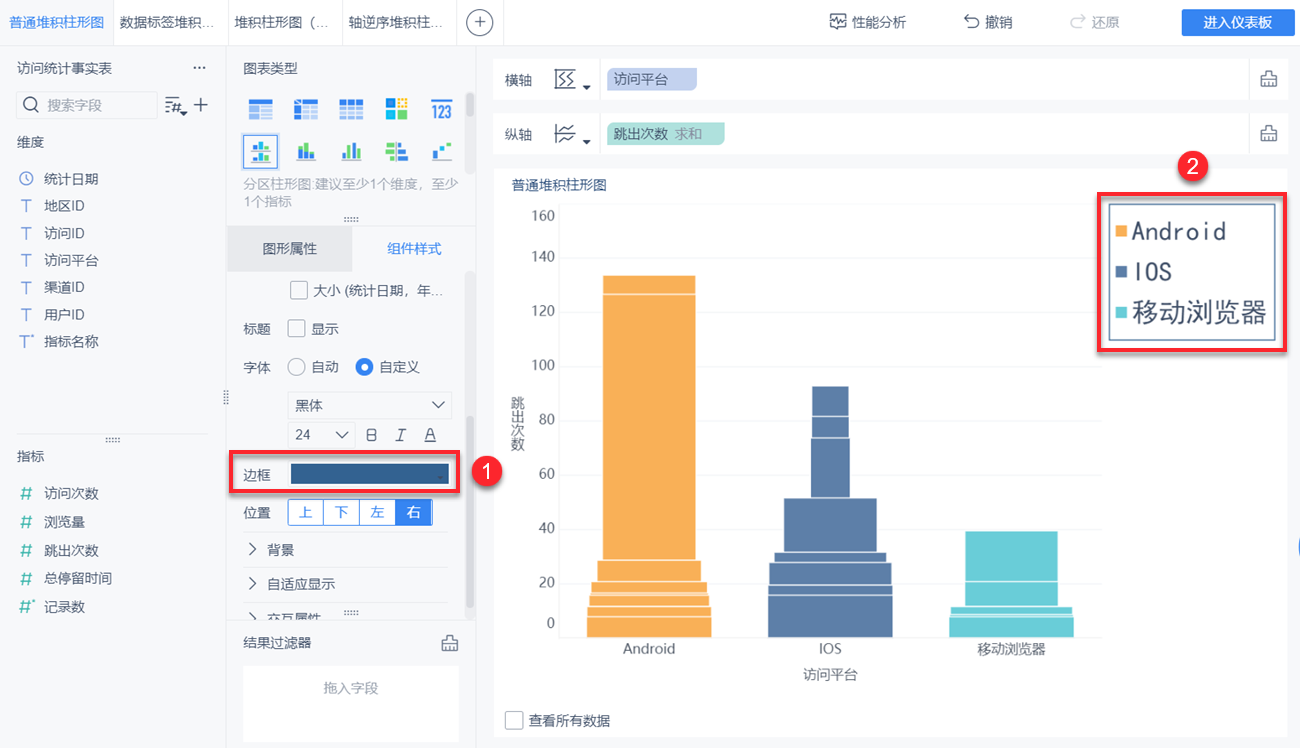Click the add field plus icon
The image size is (1300, 748).
point(201,104)
